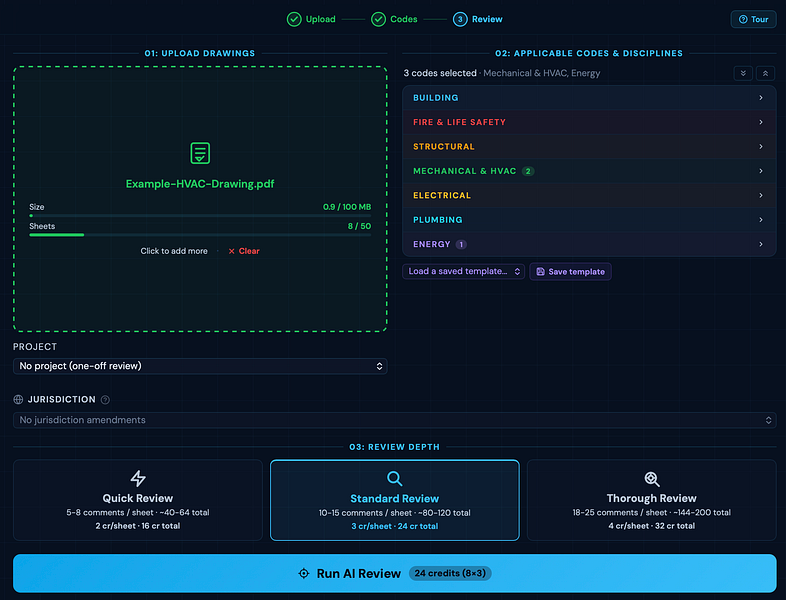Click the '24 credits (8×3)' badge
This screenshot has width=786, height=600.
click(x=450, y=573)
